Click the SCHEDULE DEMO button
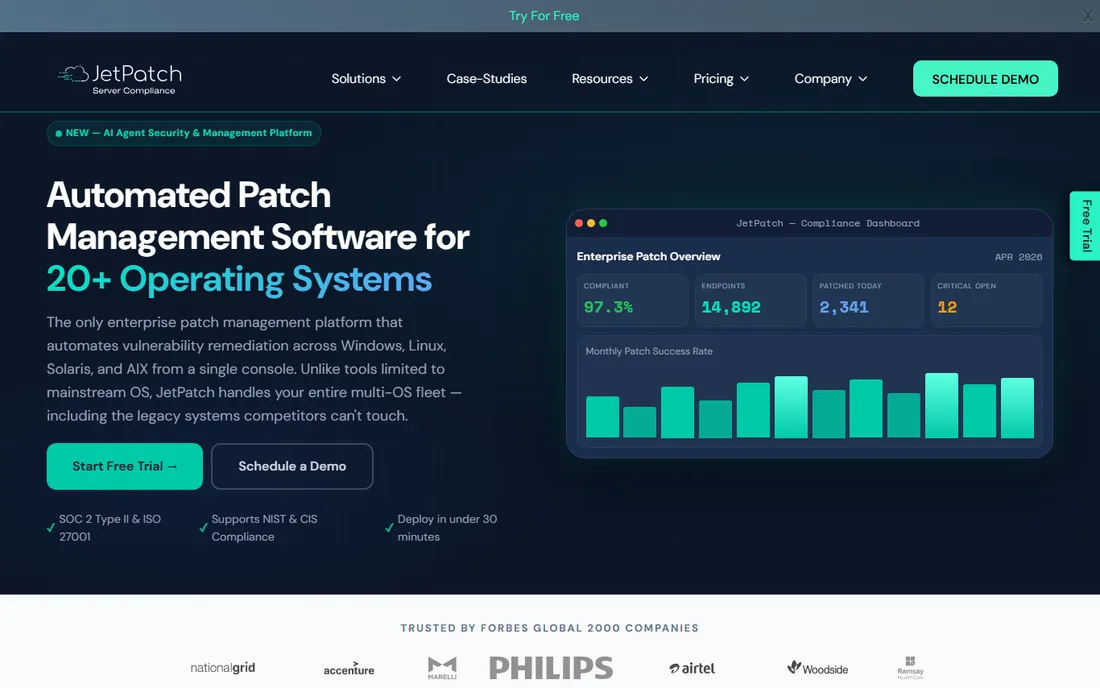The width and height of the screenshot is (1100, 688). click(x=985, y=79)
